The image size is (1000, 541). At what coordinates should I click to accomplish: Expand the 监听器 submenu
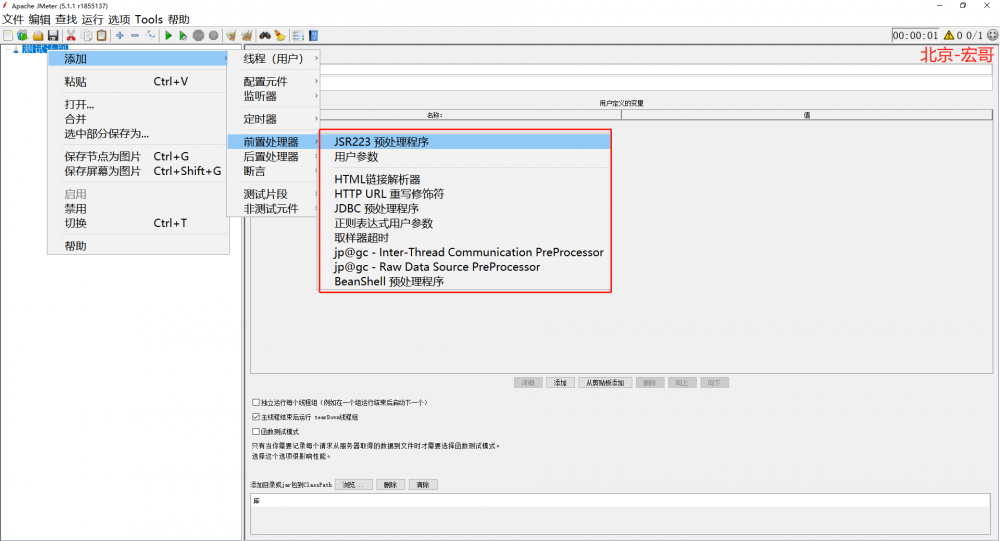point(274,96)
